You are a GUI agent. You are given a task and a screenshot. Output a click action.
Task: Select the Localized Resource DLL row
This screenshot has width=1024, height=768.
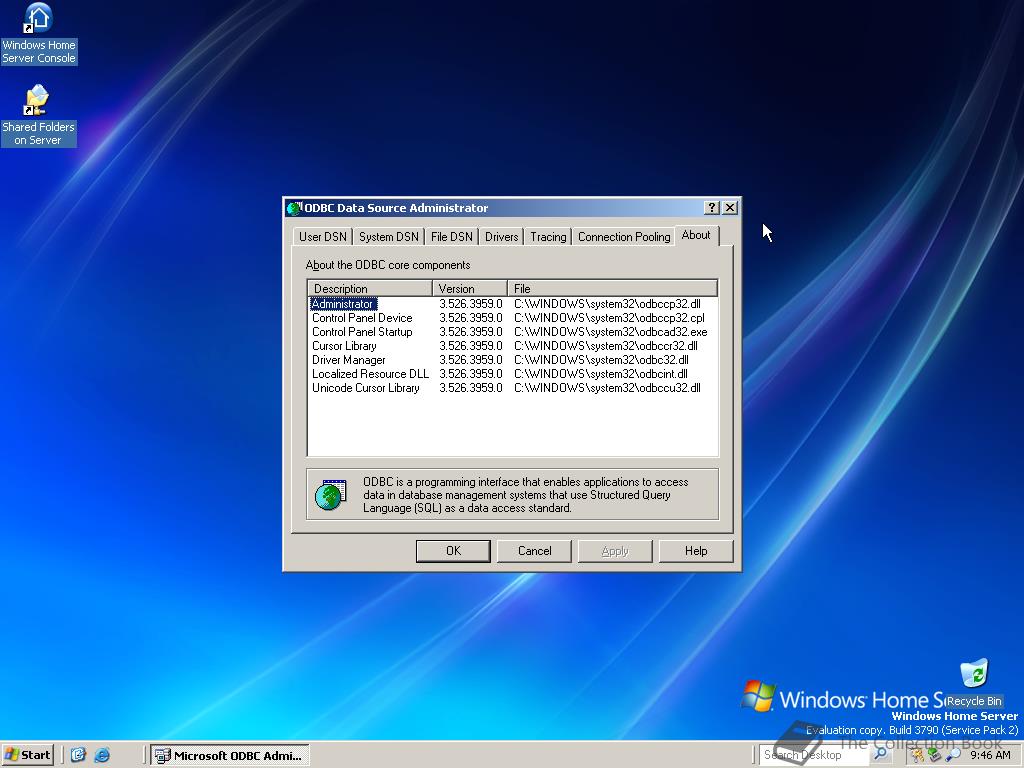pos(513,374)
